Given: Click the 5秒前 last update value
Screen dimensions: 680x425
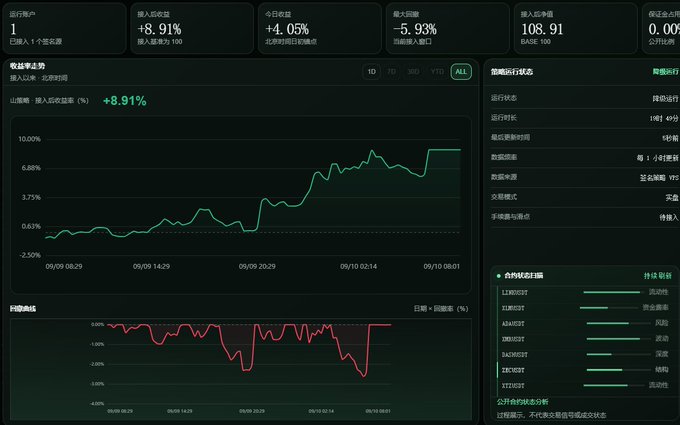Looking at the screenshot, I should click(x=670, y=138).
